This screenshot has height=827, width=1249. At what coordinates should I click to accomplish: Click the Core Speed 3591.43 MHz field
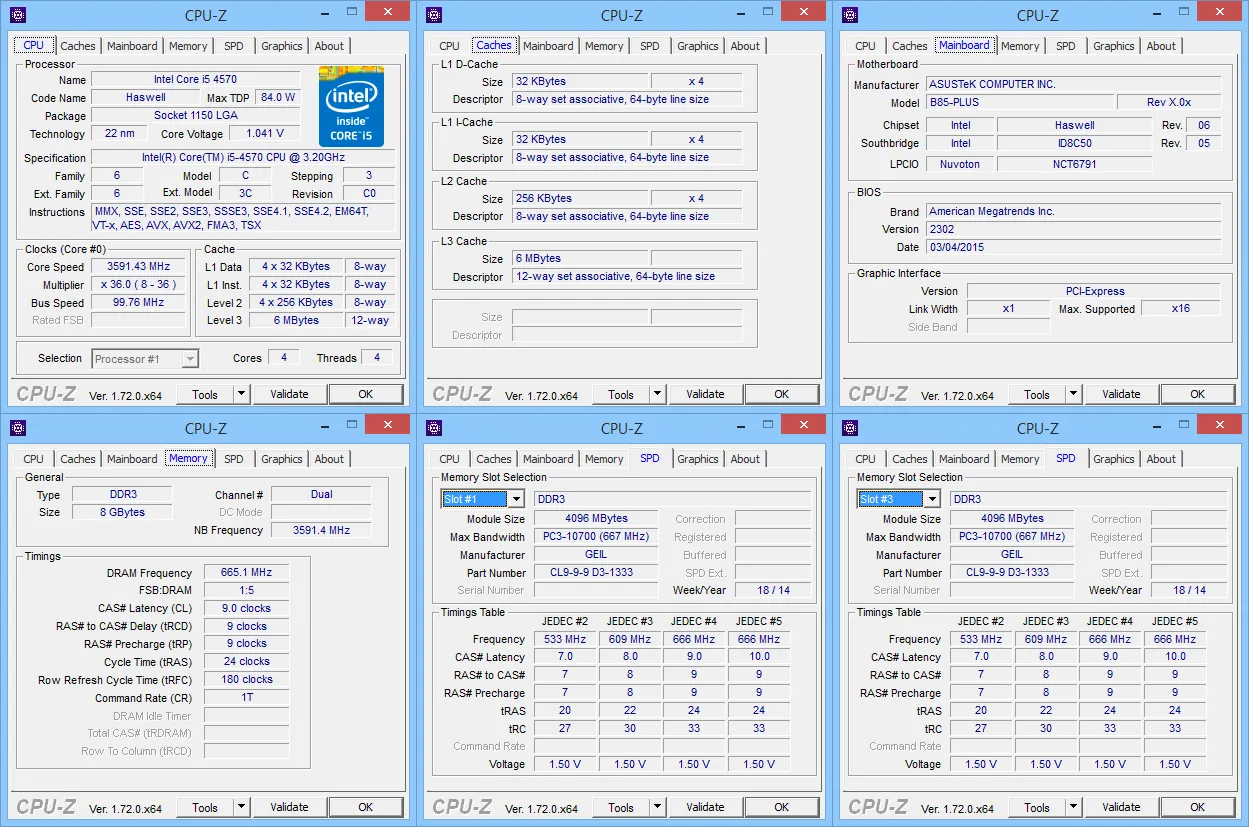click(x=138, y=267)
